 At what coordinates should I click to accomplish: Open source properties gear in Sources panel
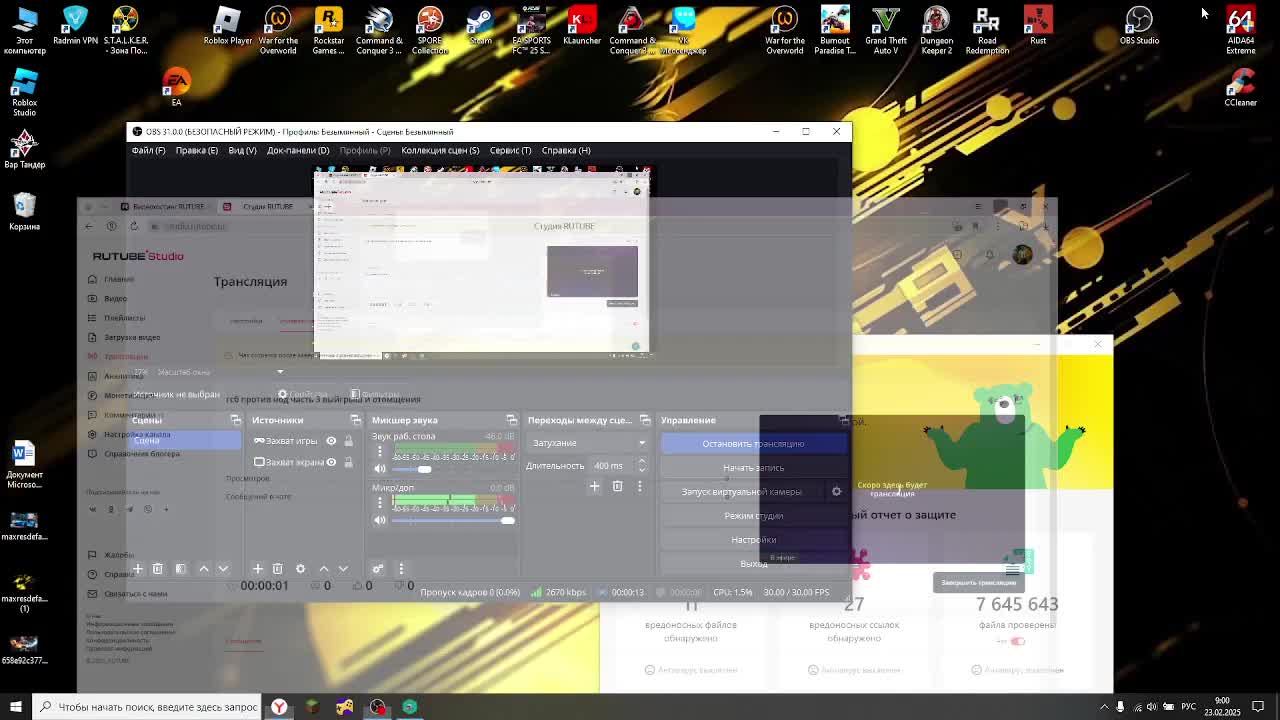(300, 568)
